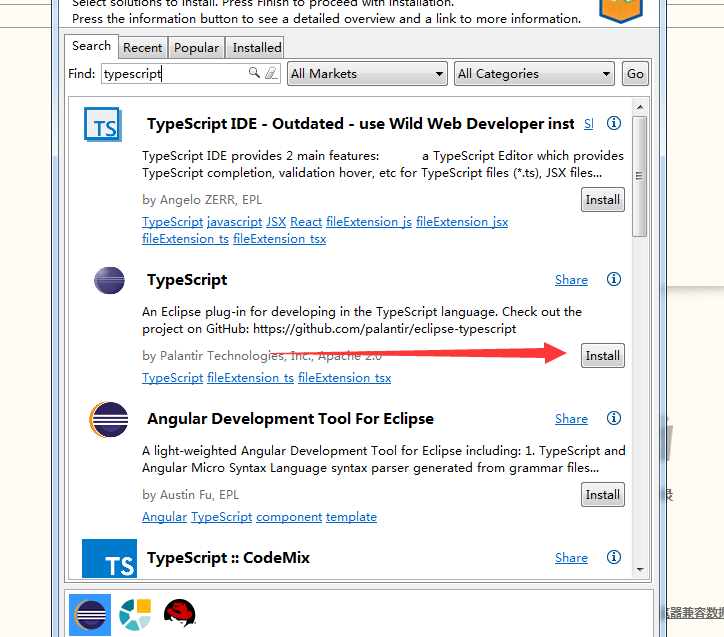Switch to the Popular tab
The image size is (724, 637).
pos(196,48)
